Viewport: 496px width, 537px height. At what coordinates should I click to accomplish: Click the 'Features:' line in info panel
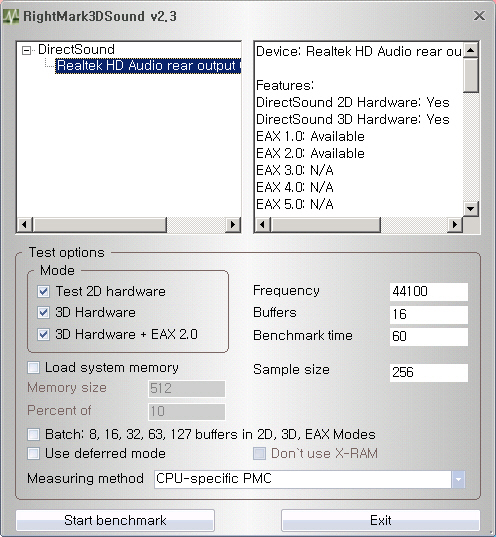click(285, 85)
